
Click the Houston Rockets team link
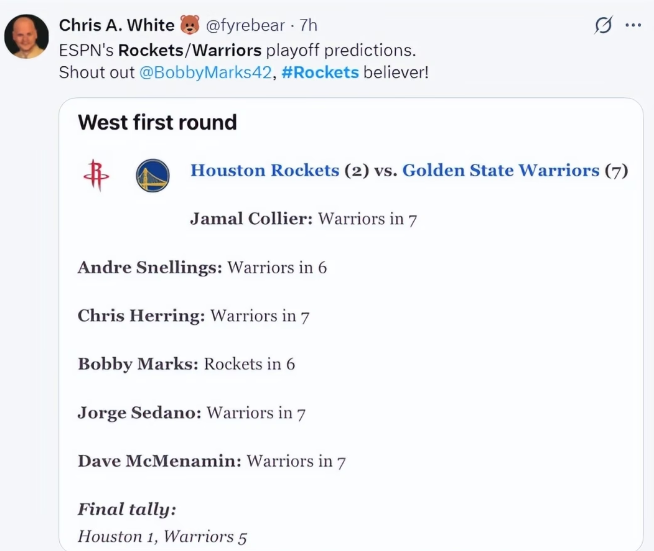(x=265, y=170)
